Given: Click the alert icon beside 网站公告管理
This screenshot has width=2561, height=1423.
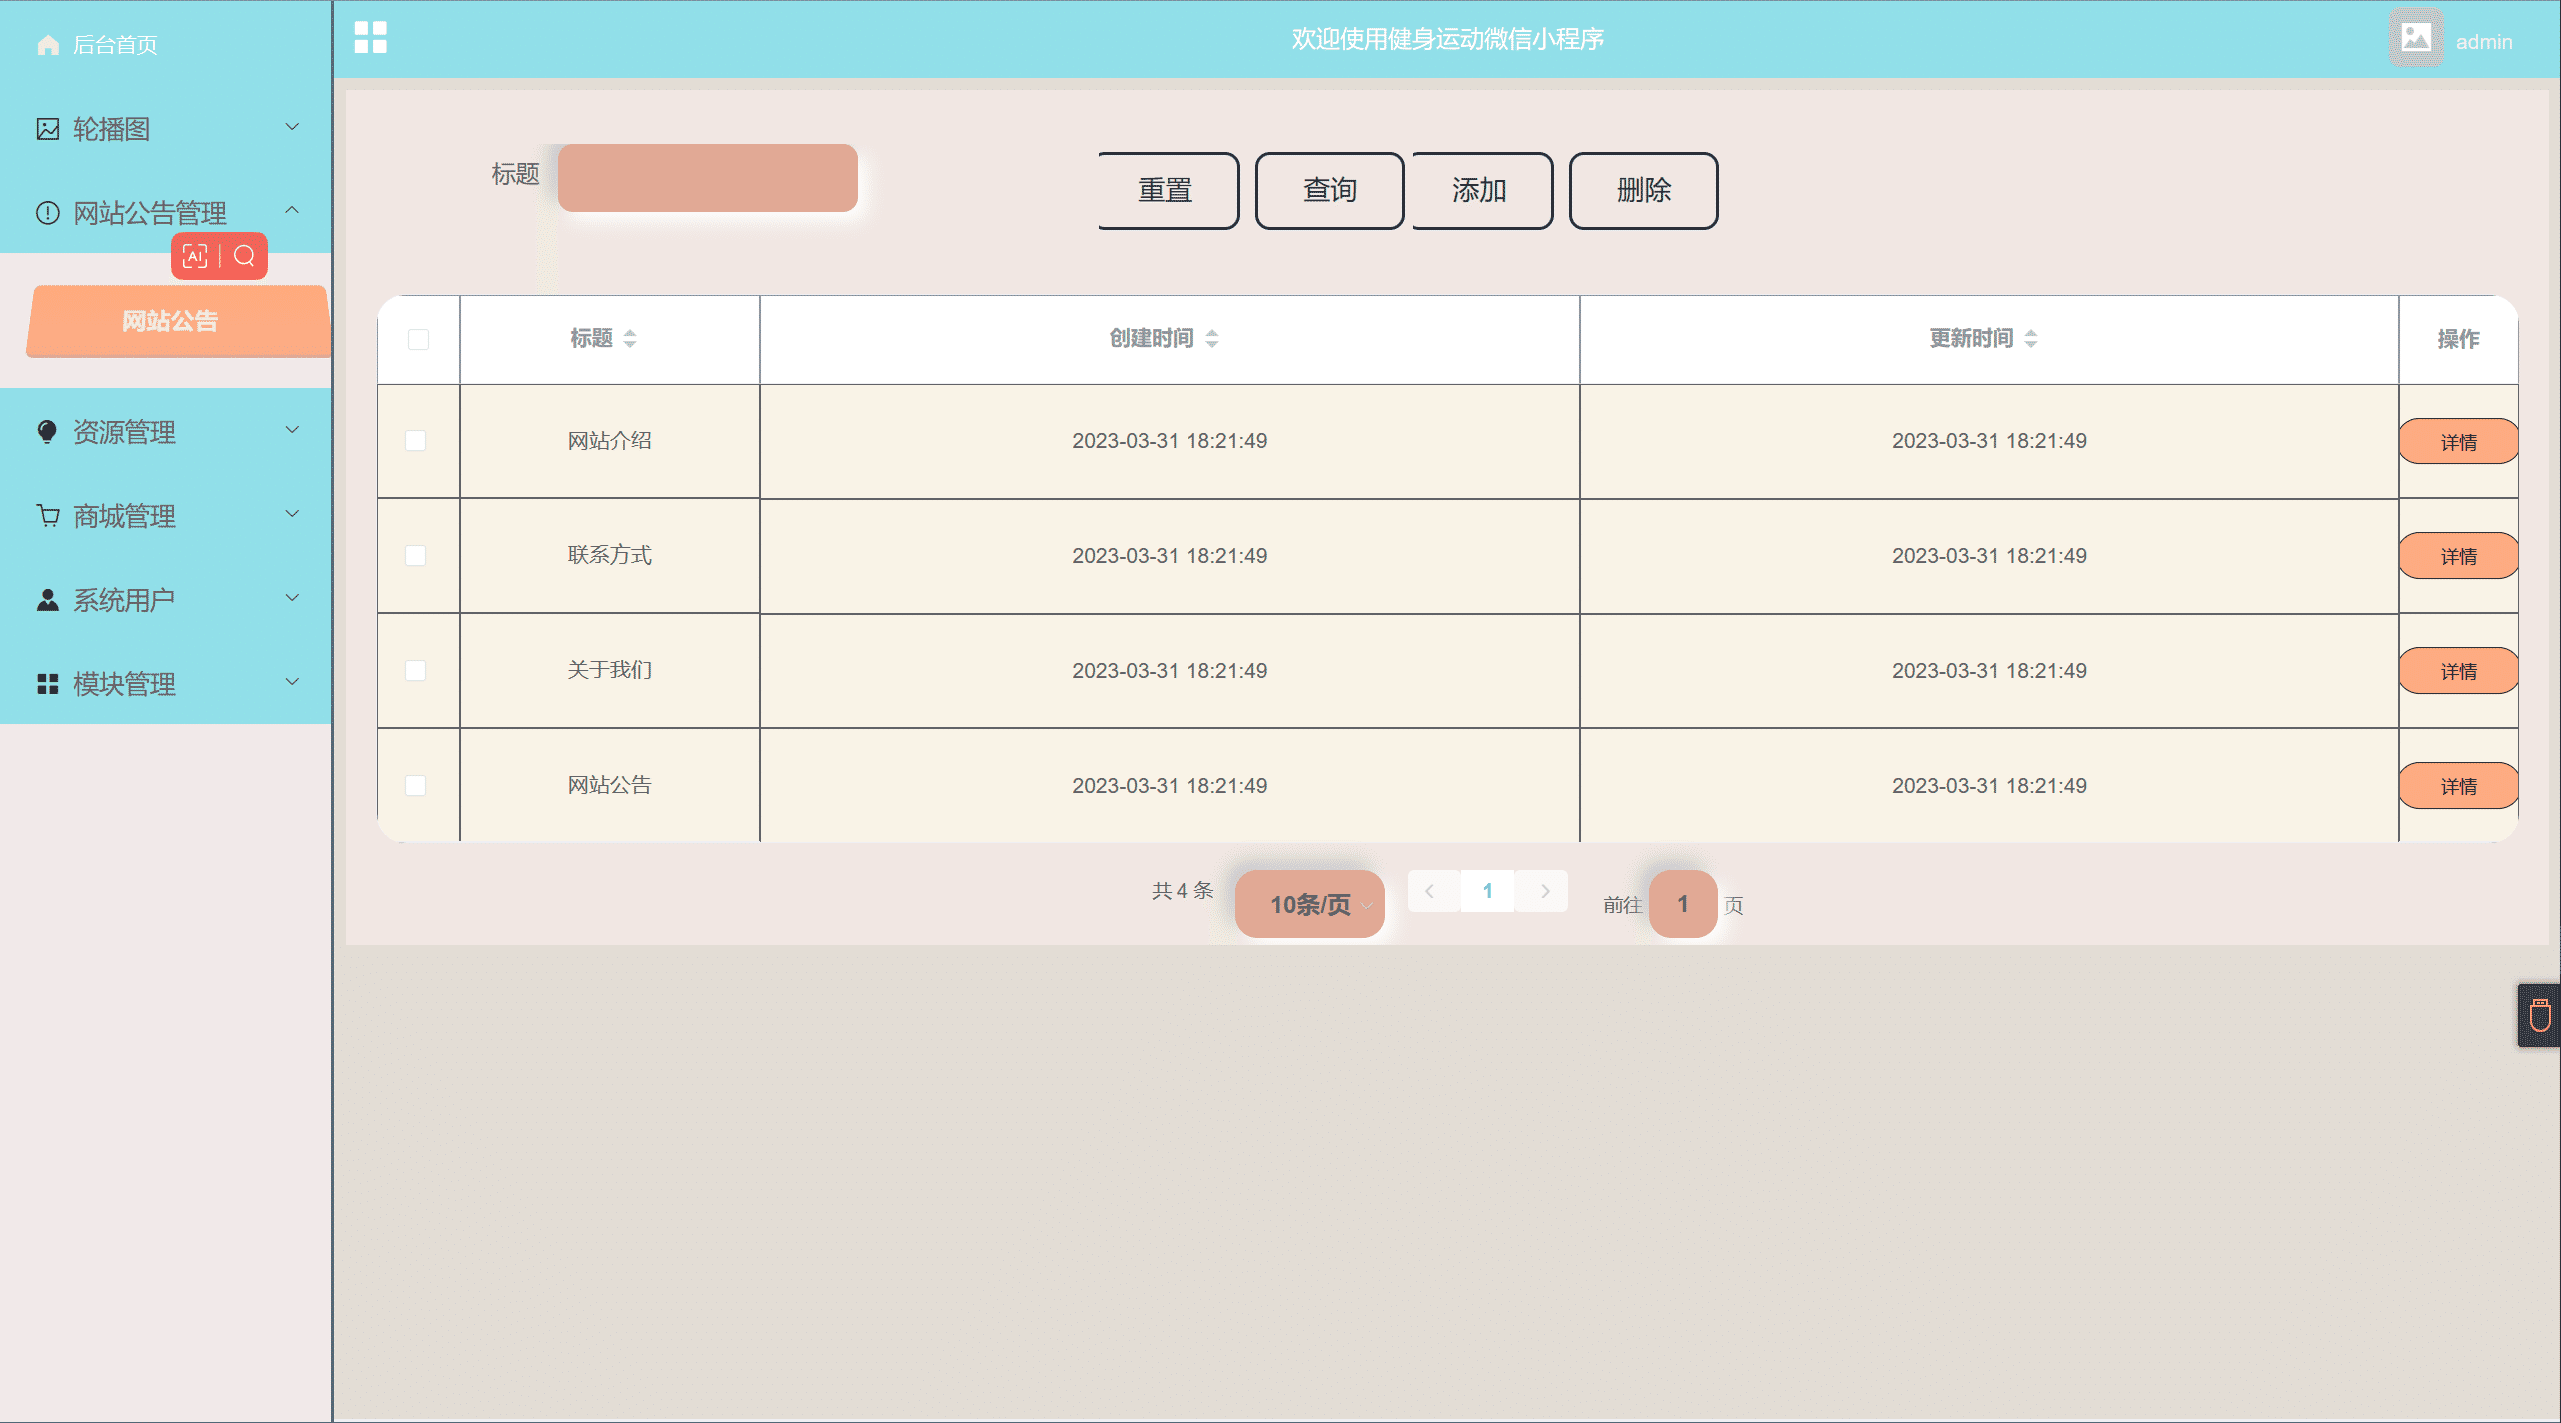Looking at the screenshot, I should click(x=47, y=213).
